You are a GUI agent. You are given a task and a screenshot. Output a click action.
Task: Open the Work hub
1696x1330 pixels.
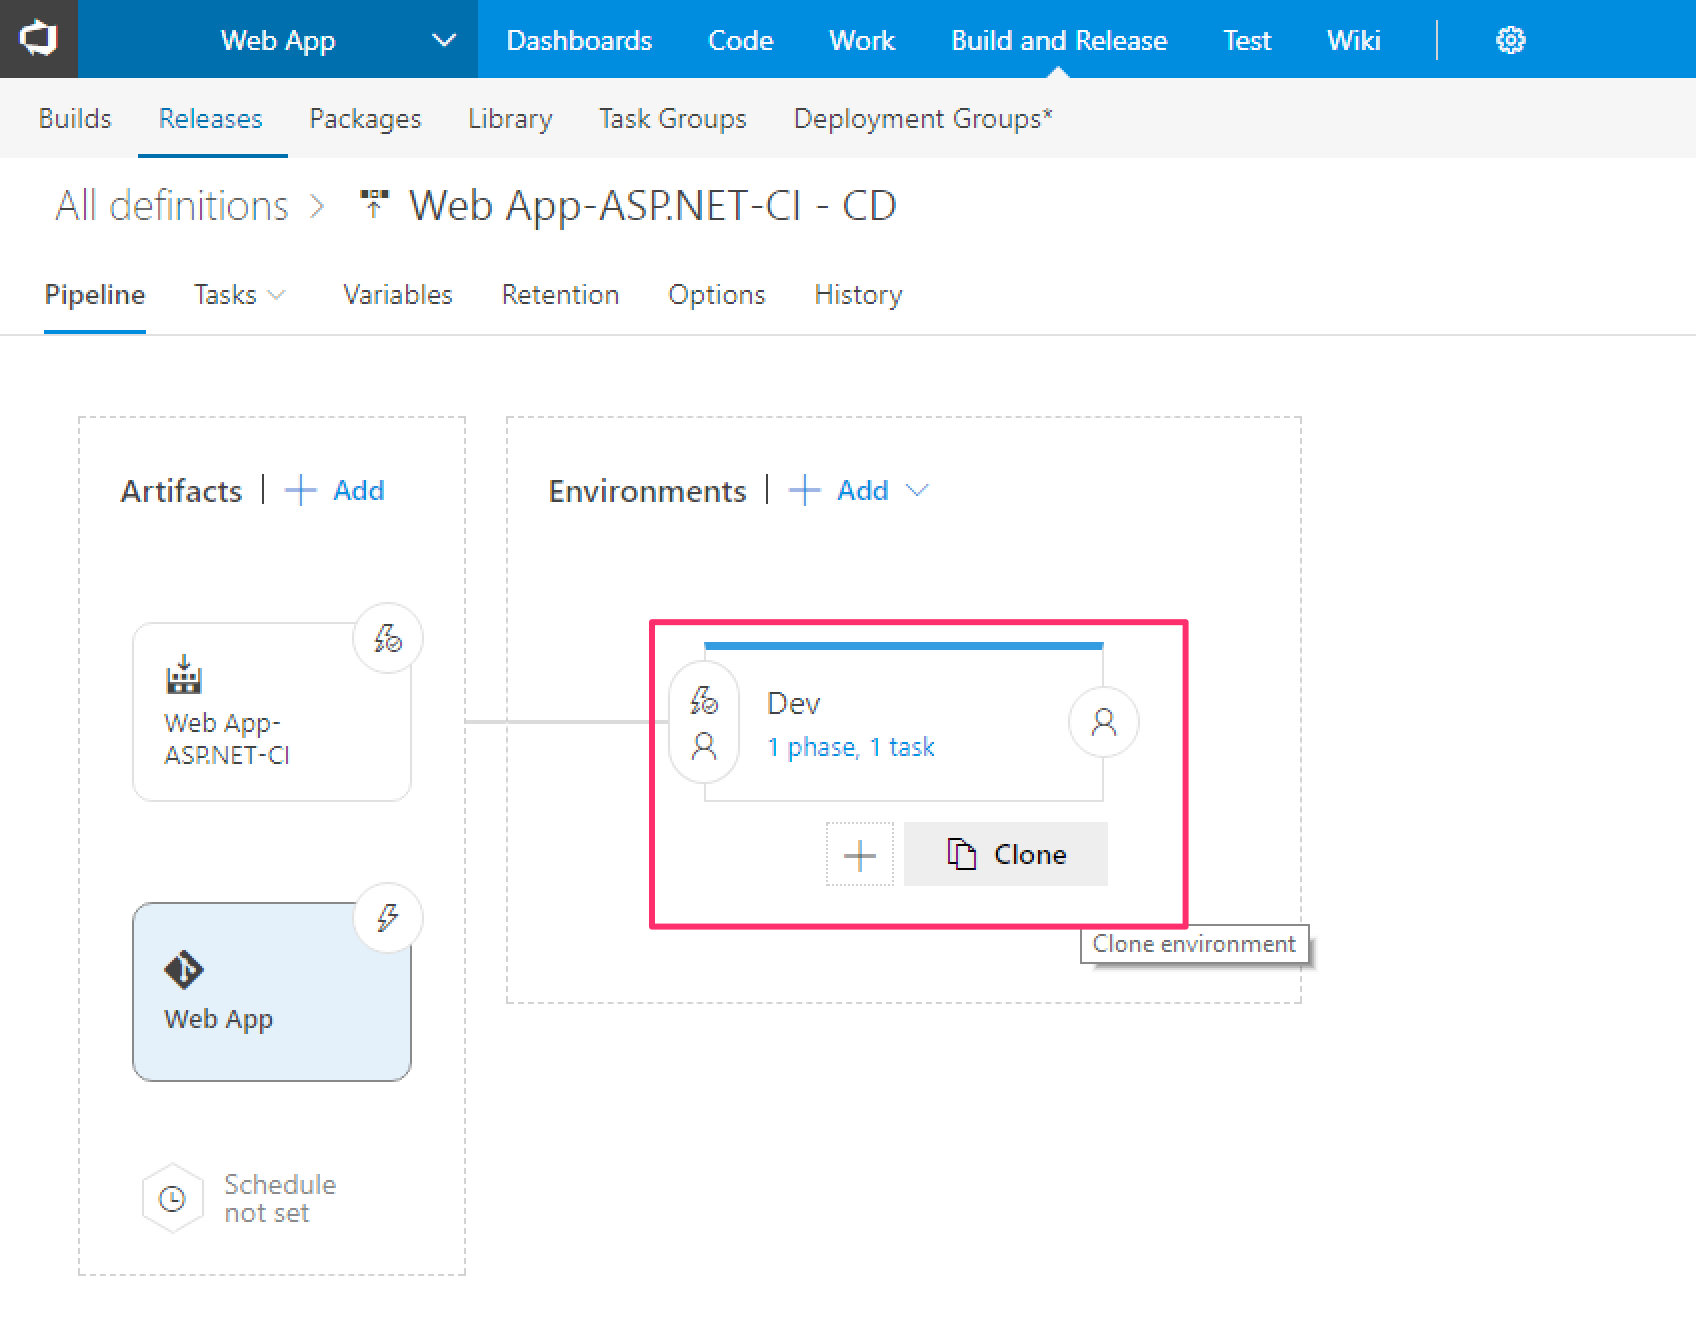[862, 40]
